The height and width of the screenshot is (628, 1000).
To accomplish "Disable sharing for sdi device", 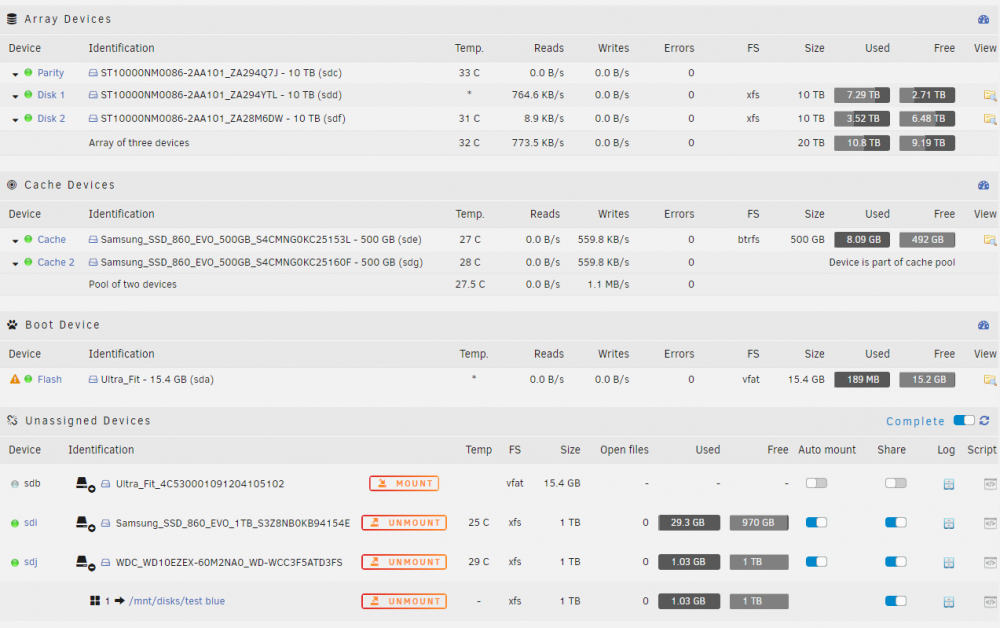I will (x=895, y=522).
